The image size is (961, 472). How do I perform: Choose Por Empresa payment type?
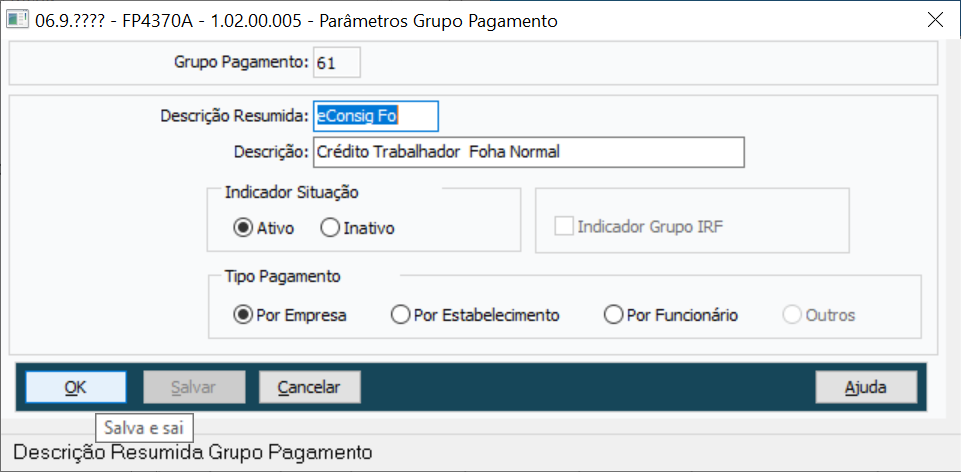pyautogui.click(x=242, y=315)
